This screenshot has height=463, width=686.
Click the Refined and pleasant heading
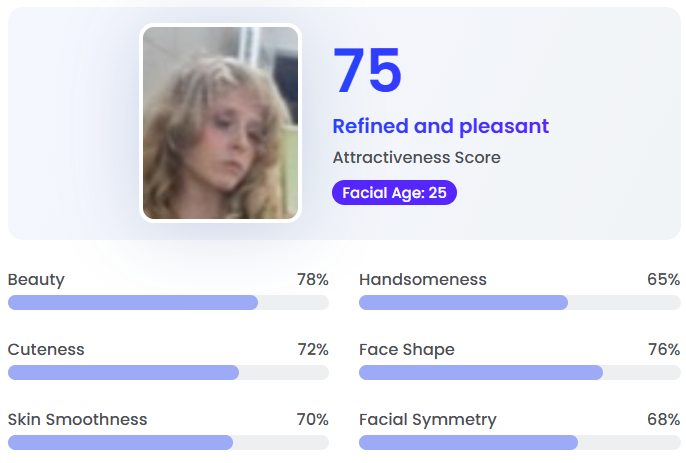click(441, 127)
